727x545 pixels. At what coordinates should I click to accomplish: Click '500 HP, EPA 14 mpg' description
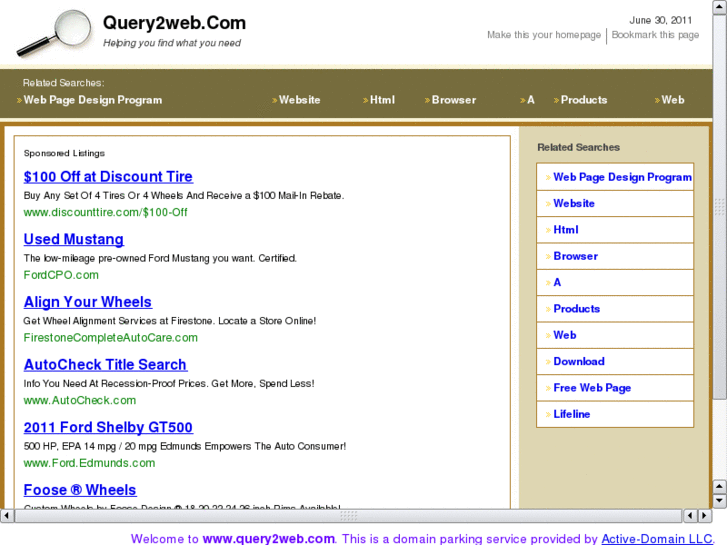(x=185, y=446)
